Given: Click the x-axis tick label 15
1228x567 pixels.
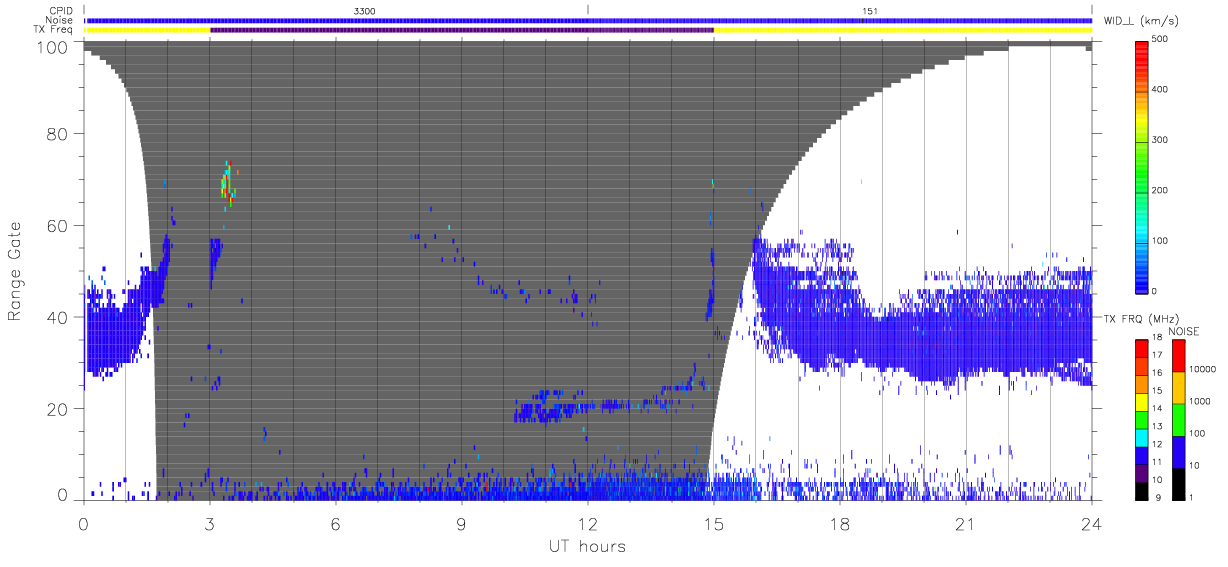Looking at the screenshot, I should (714, 524).
